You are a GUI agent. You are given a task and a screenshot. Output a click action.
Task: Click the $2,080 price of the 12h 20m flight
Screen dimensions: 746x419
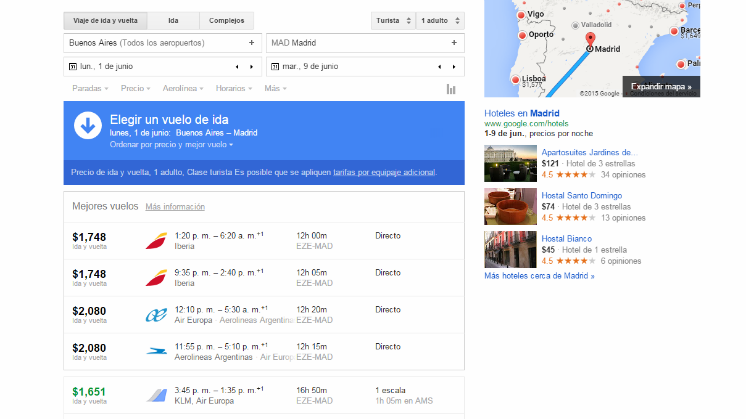click(89, 312)
